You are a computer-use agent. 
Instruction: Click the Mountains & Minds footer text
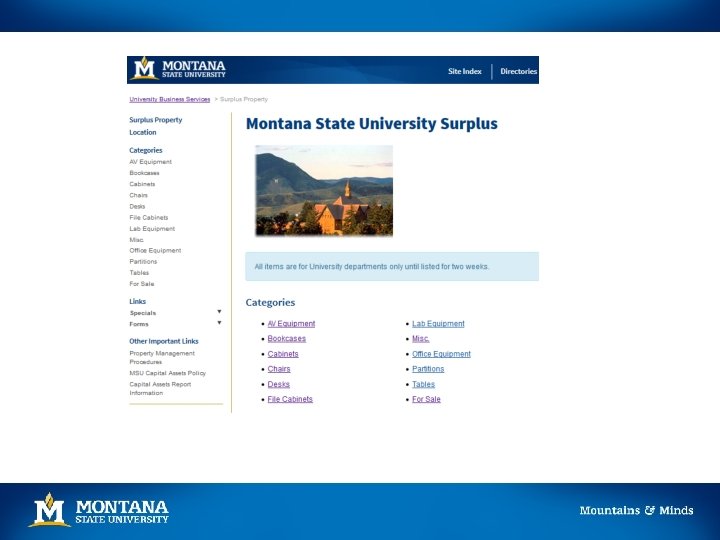[x=636, y=510]
